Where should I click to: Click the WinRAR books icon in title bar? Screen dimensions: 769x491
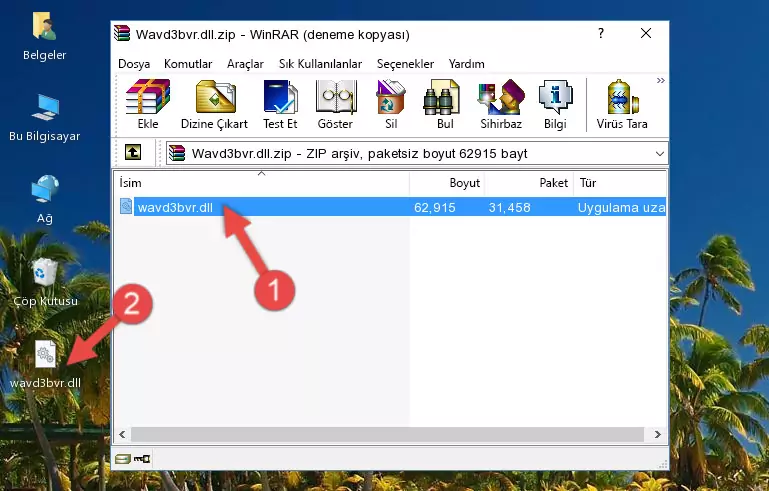click(122, 33)
